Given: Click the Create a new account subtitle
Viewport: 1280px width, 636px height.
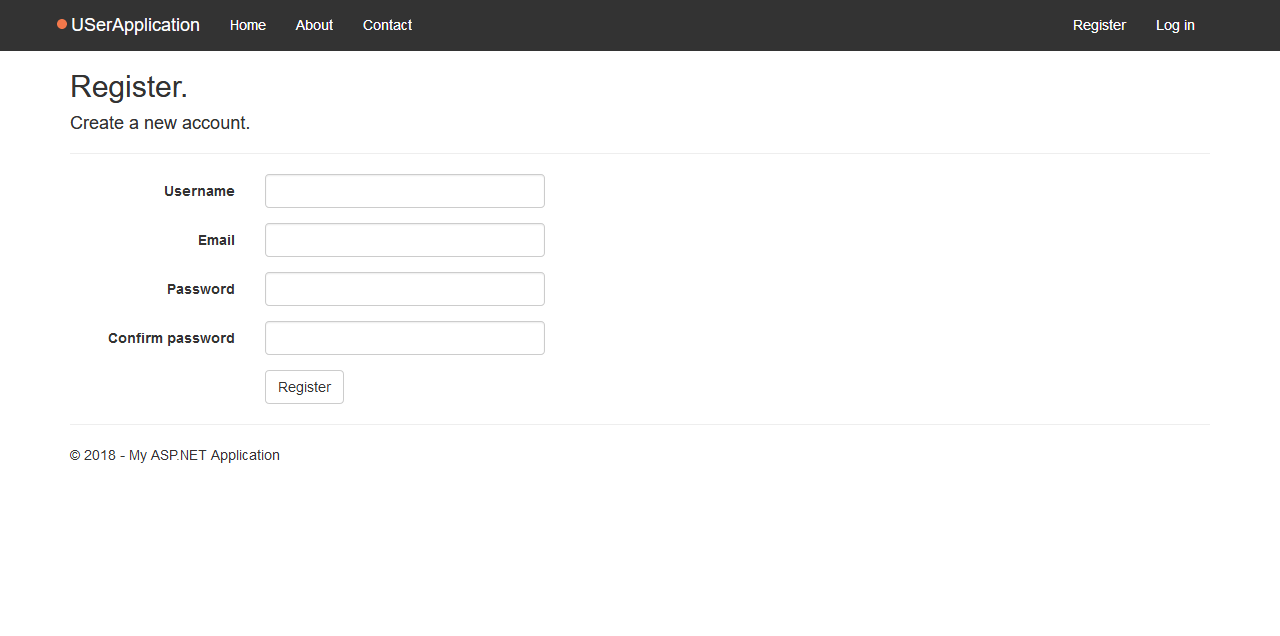Looking at the screenshot, I should click(159, 123).
